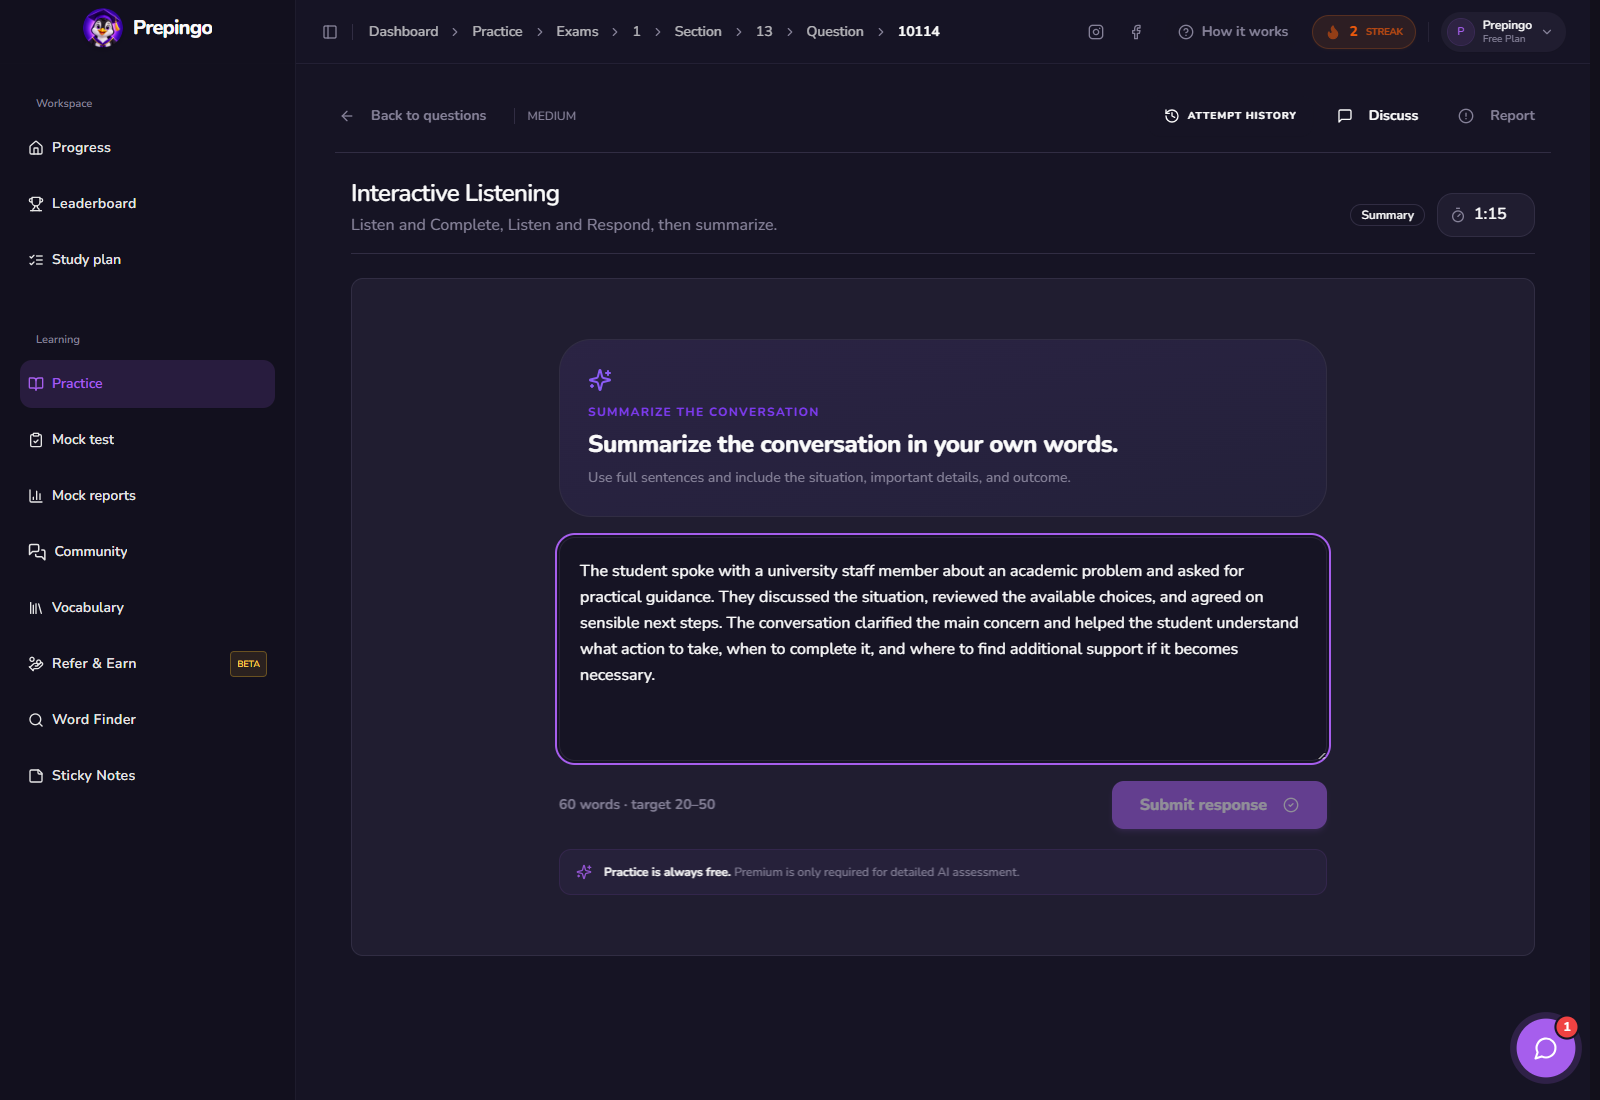Click inside the summary text area
The height and width of the screenshot is (1100, 1600).
point(943,649)
